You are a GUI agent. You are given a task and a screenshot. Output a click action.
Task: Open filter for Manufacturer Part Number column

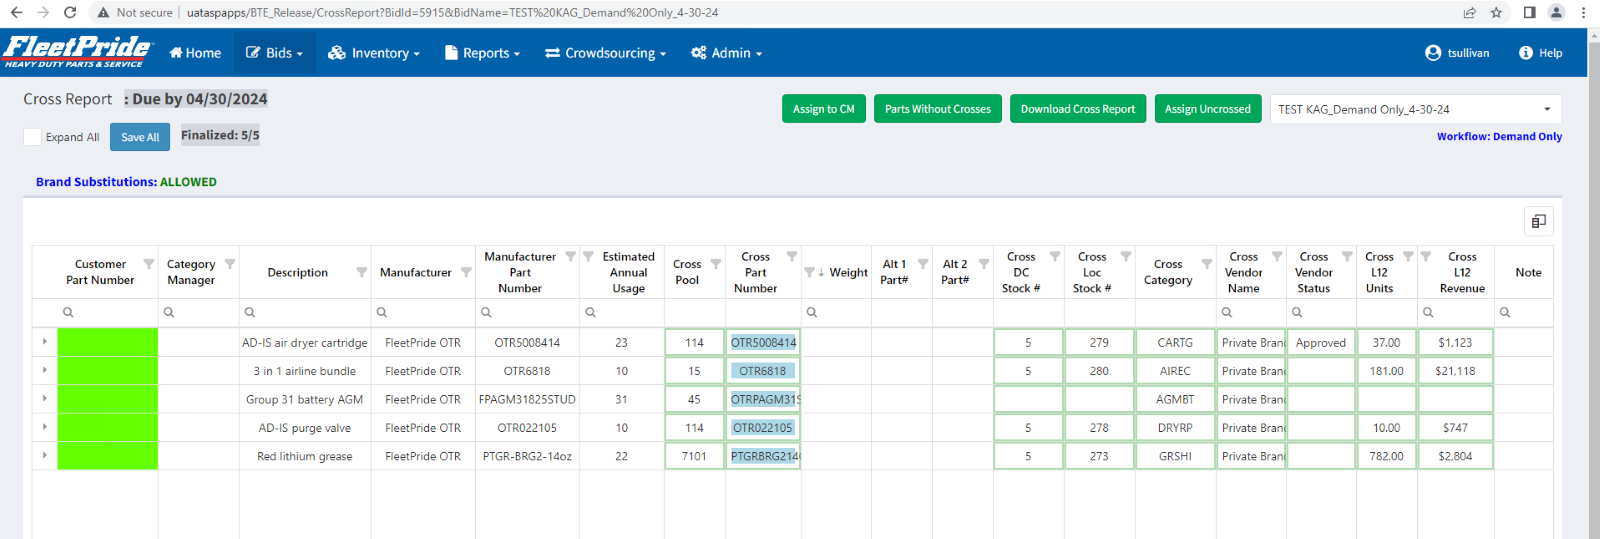[570, 257]
